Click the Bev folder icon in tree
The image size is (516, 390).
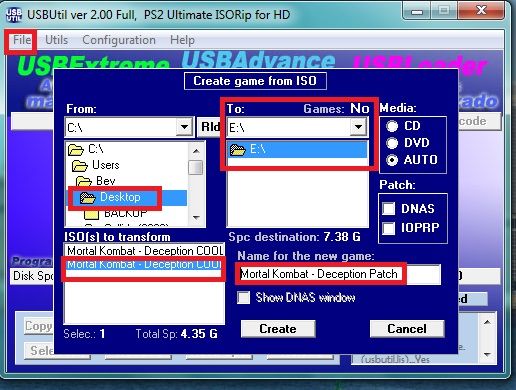click(84, 181)
